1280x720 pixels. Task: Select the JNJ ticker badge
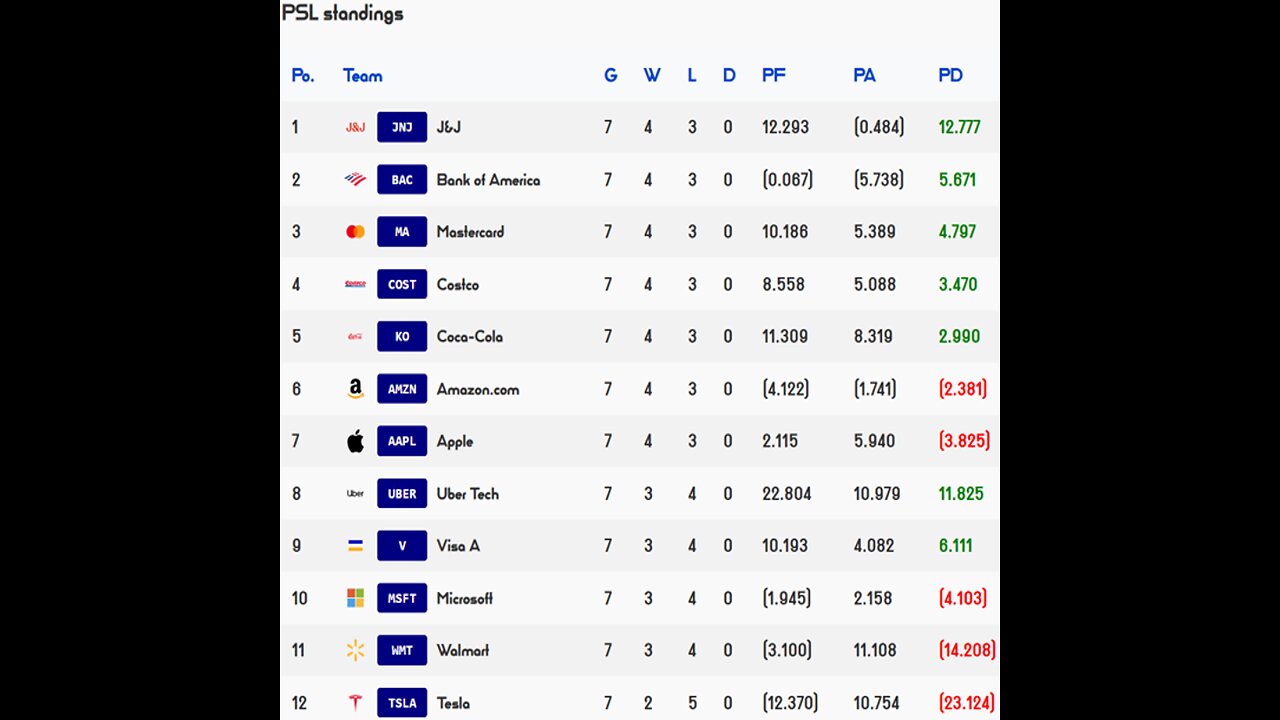402,127
